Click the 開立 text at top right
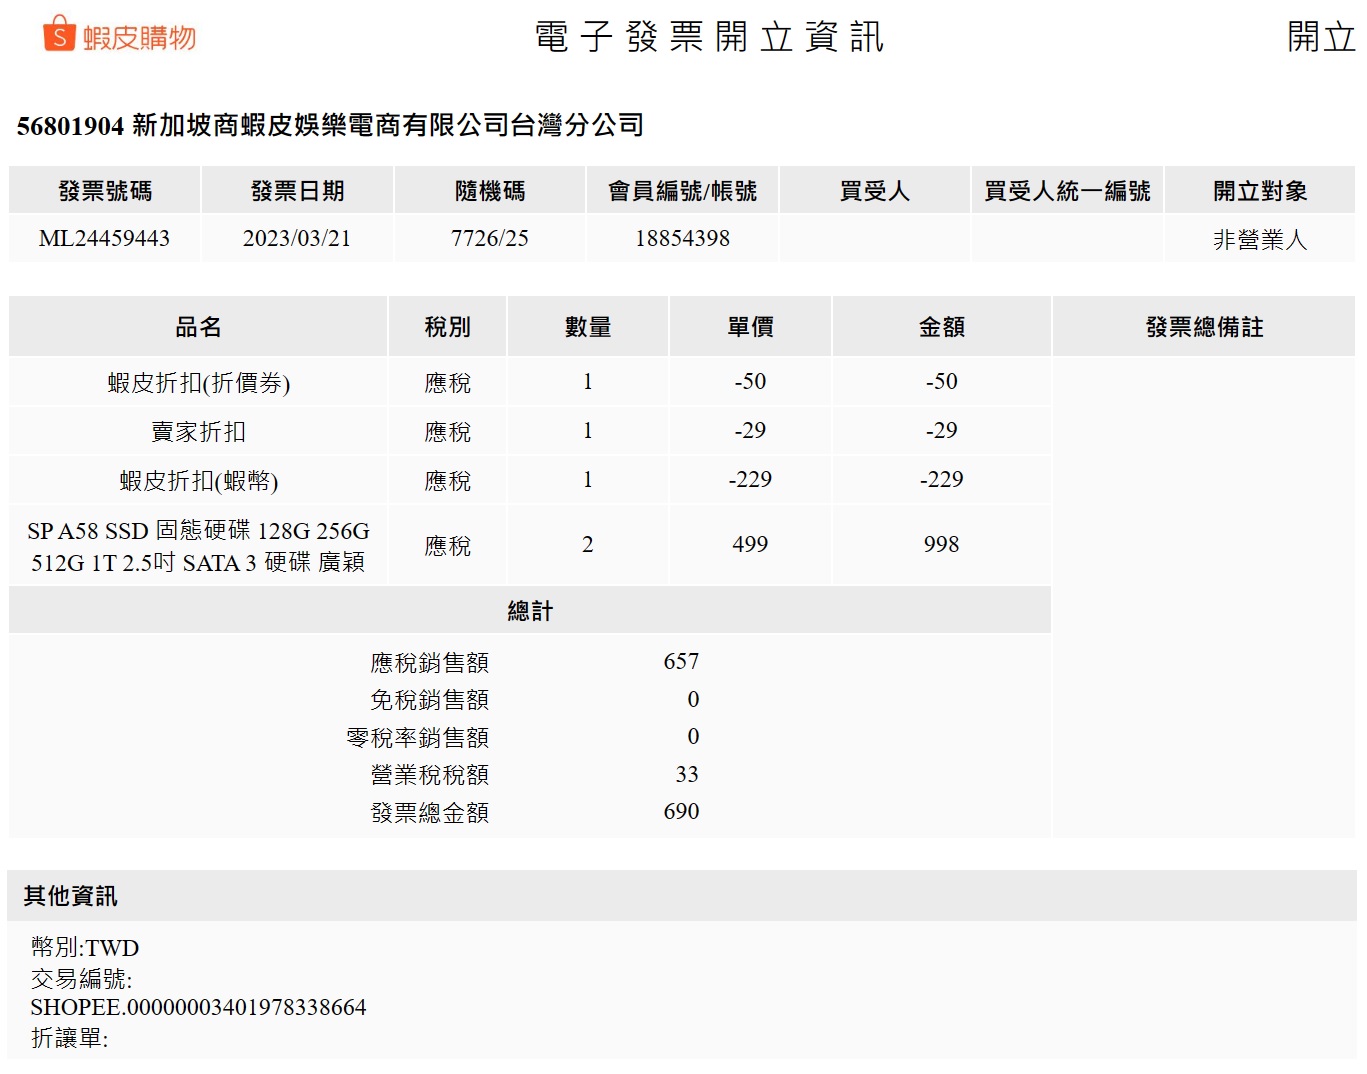Screen dimensions: 1367x1074 tap(1320, 37)
